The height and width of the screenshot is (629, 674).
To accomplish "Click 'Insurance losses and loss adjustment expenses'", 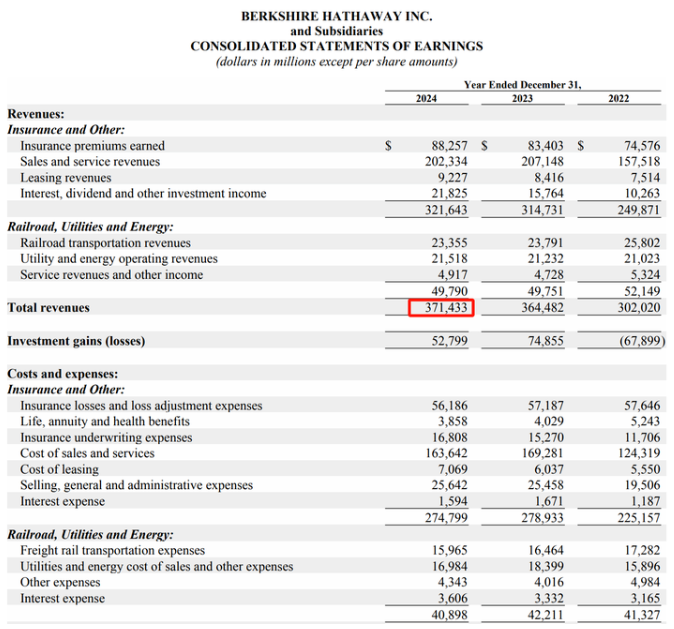I will 141,406.
